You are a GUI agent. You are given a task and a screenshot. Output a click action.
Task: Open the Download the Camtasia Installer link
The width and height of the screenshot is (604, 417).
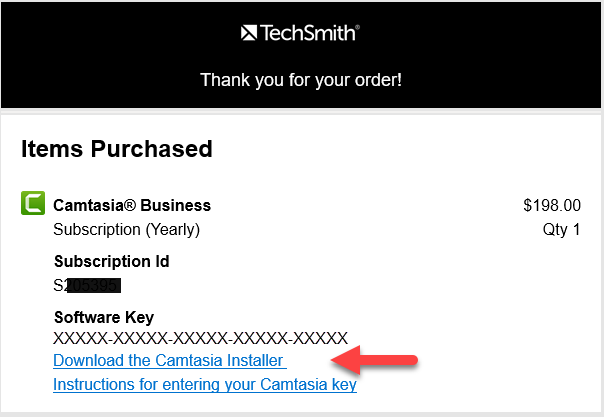tap(169, 360)
